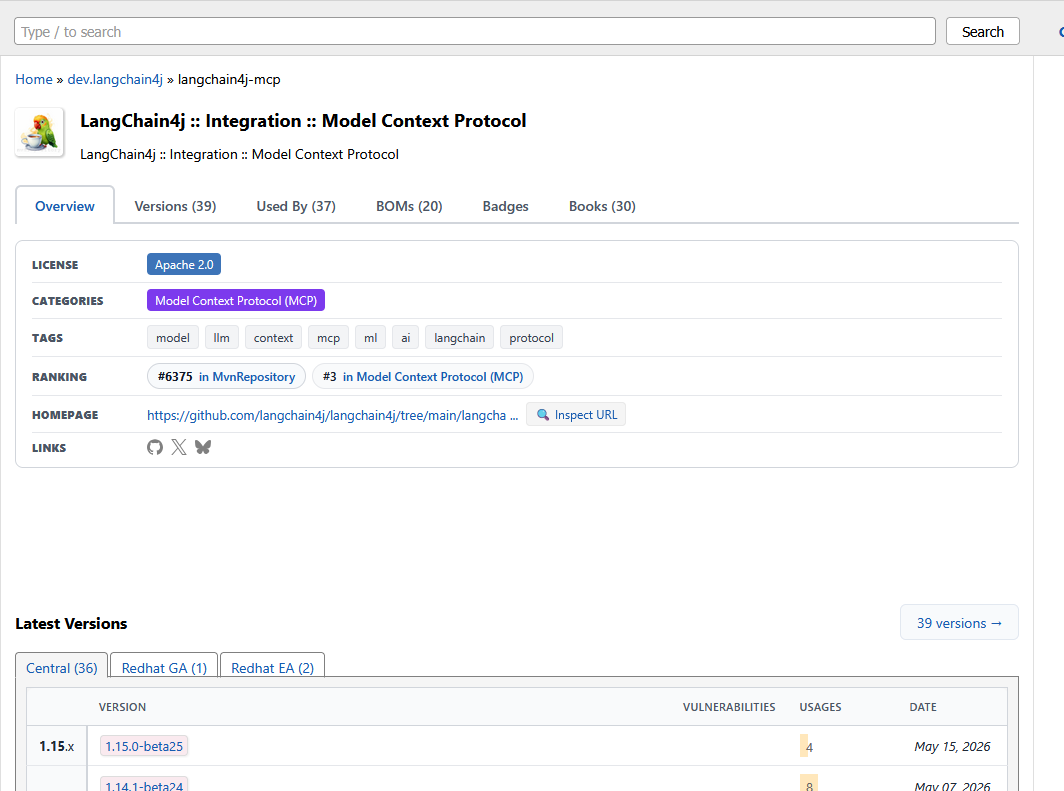Click the LangChain4j parrot logo thumbnail
This screenshot has width=1064, height=791.
[x=39, y=132]
